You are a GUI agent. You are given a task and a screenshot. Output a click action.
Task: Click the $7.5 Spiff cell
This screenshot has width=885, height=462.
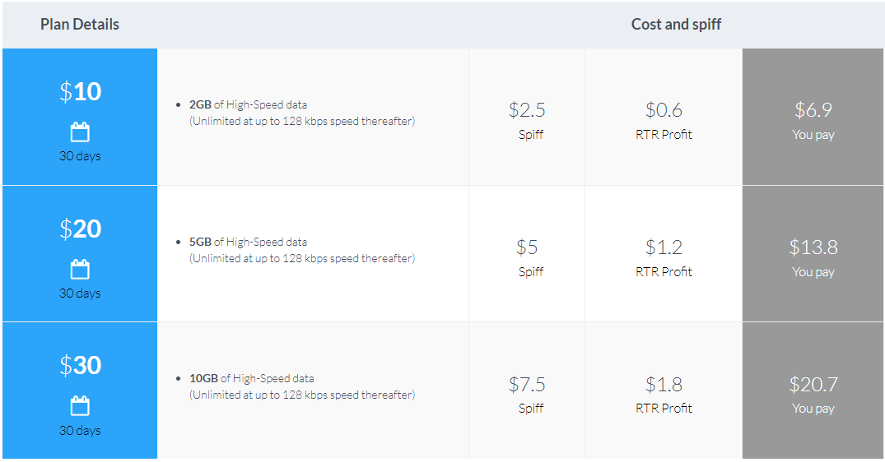click(527, 390)
